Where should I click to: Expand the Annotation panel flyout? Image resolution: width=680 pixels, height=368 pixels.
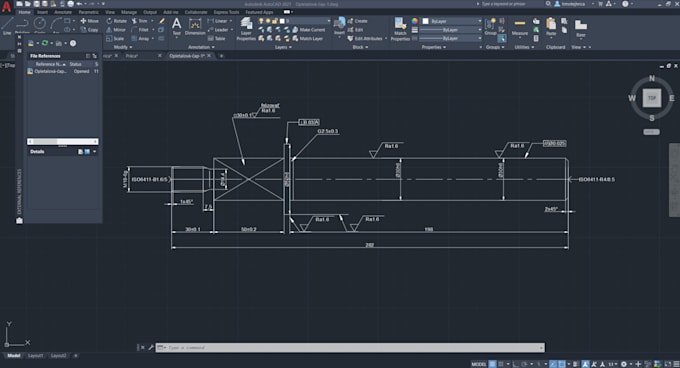(201, 47)
